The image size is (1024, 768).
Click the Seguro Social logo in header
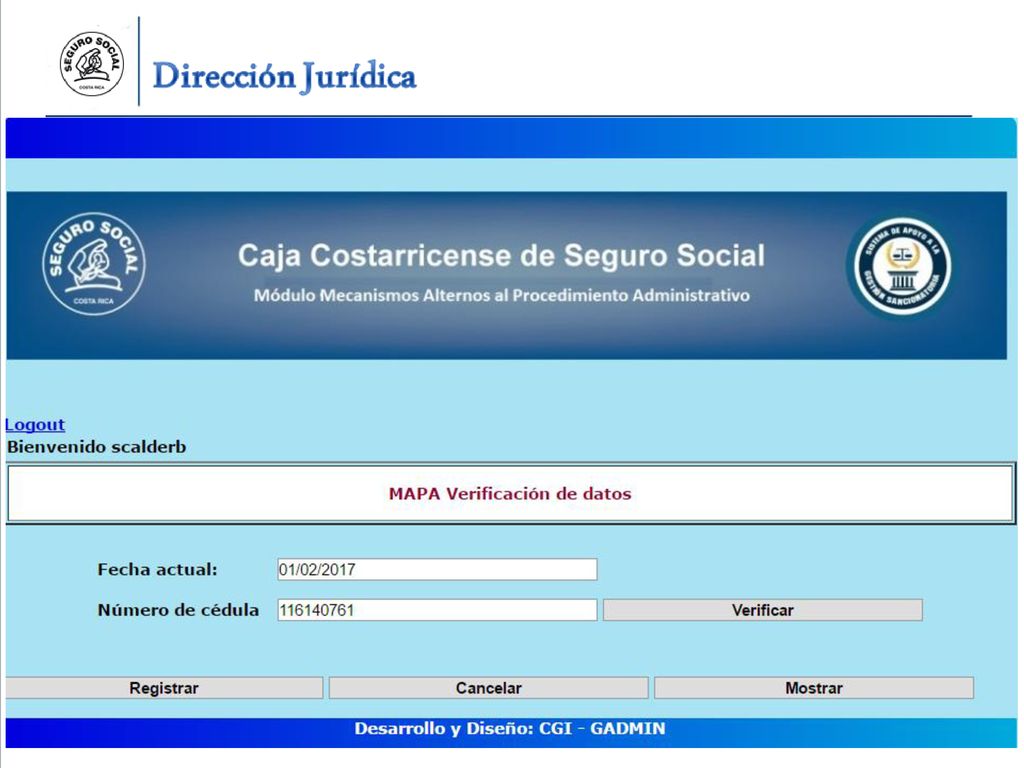pyautogui.click(x=92, y=63)
